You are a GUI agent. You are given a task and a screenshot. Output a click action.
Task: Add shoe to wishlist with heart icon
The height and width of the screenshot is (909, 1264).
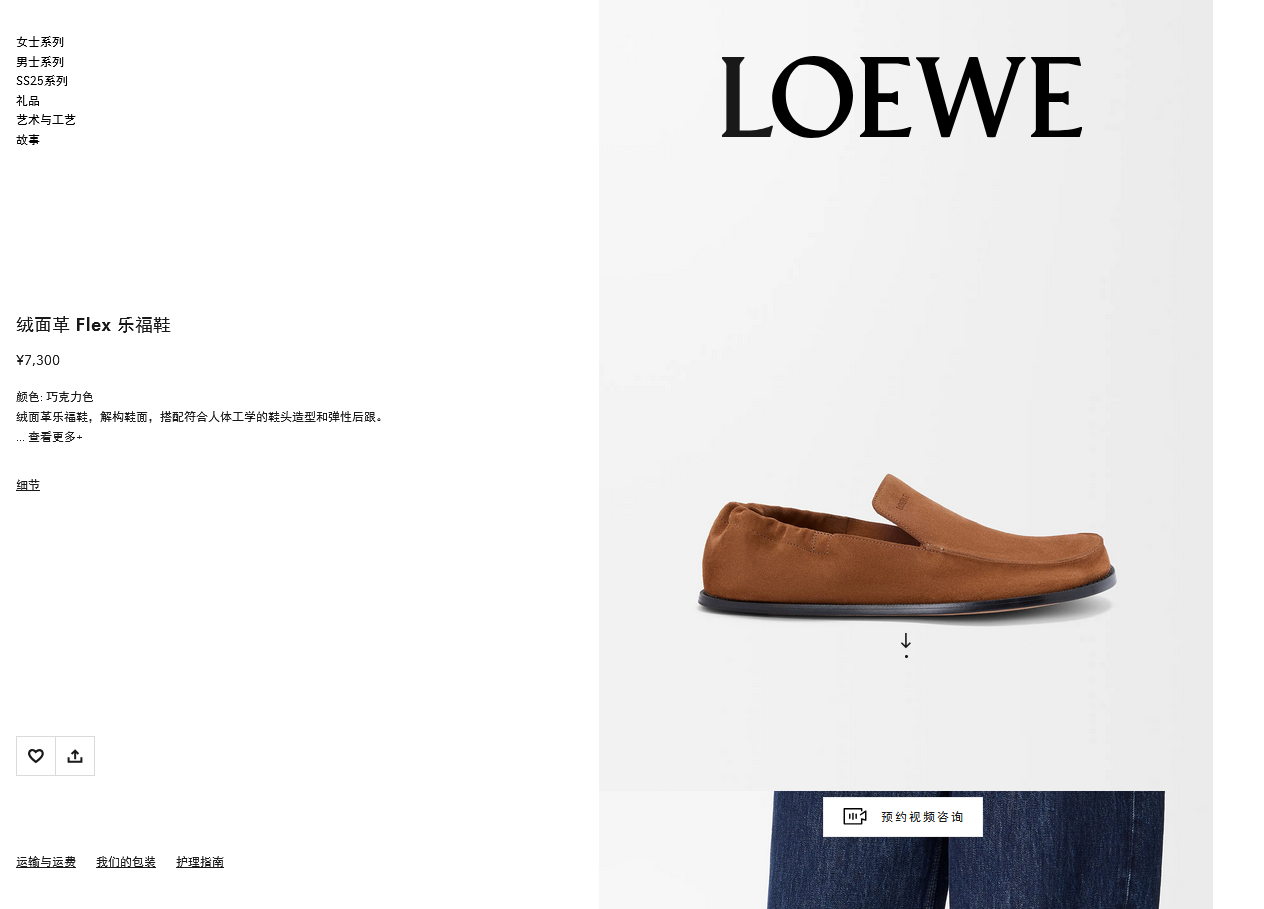pos(36,756)
